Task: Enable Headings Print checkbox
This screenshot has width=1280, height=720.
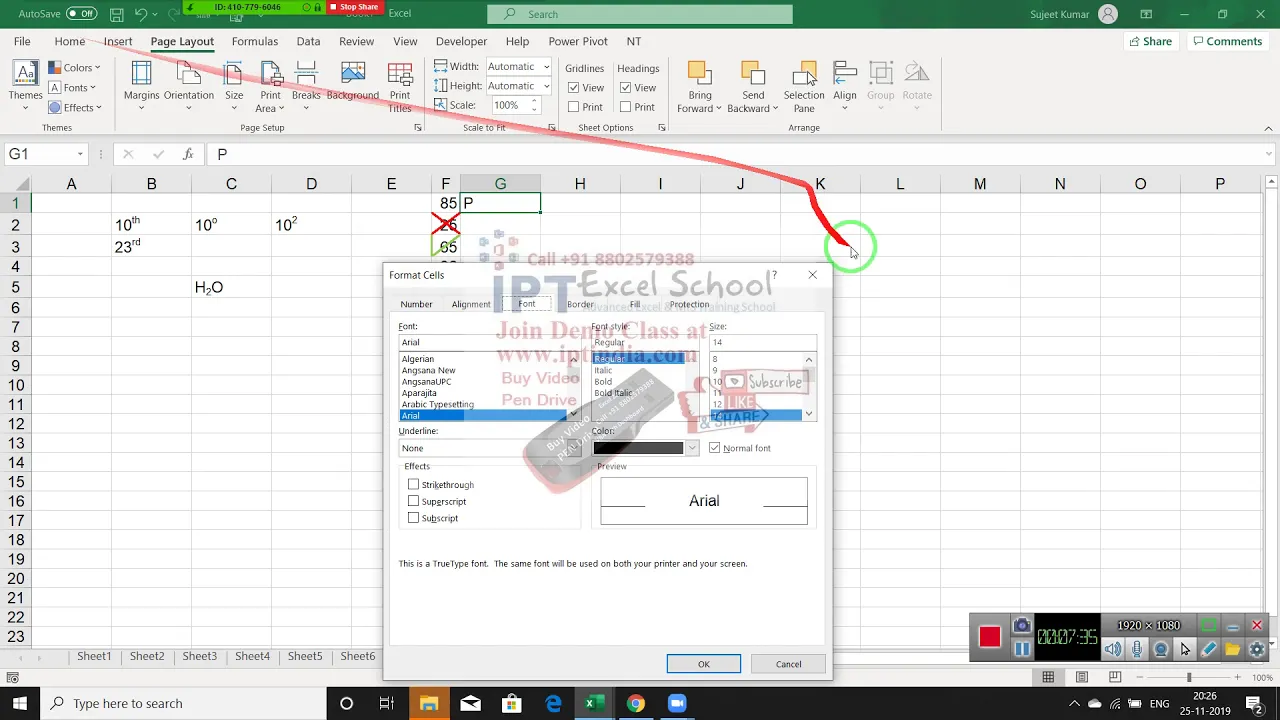Action: (x=626, y=107)
